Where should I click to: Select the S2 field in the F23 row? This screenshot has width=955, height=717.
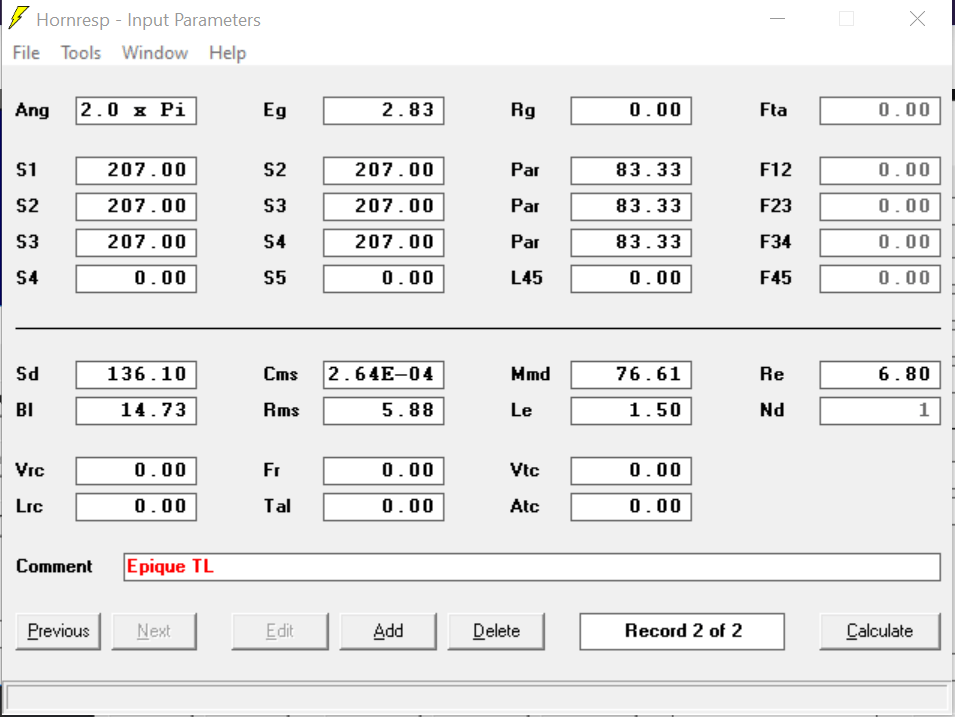click(136, 207)
